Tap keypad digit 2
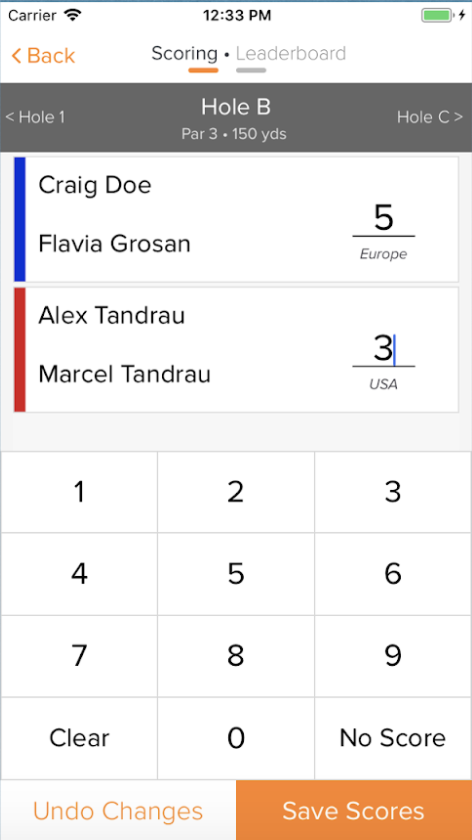Image resolution: width=472 pixels, height=840 pixels. (x=236, y=492)
